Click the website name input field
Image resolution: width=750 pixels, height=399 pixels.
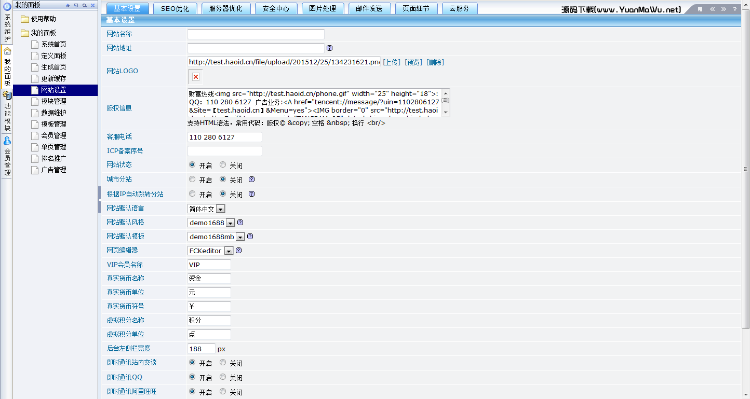coord(256,34)
